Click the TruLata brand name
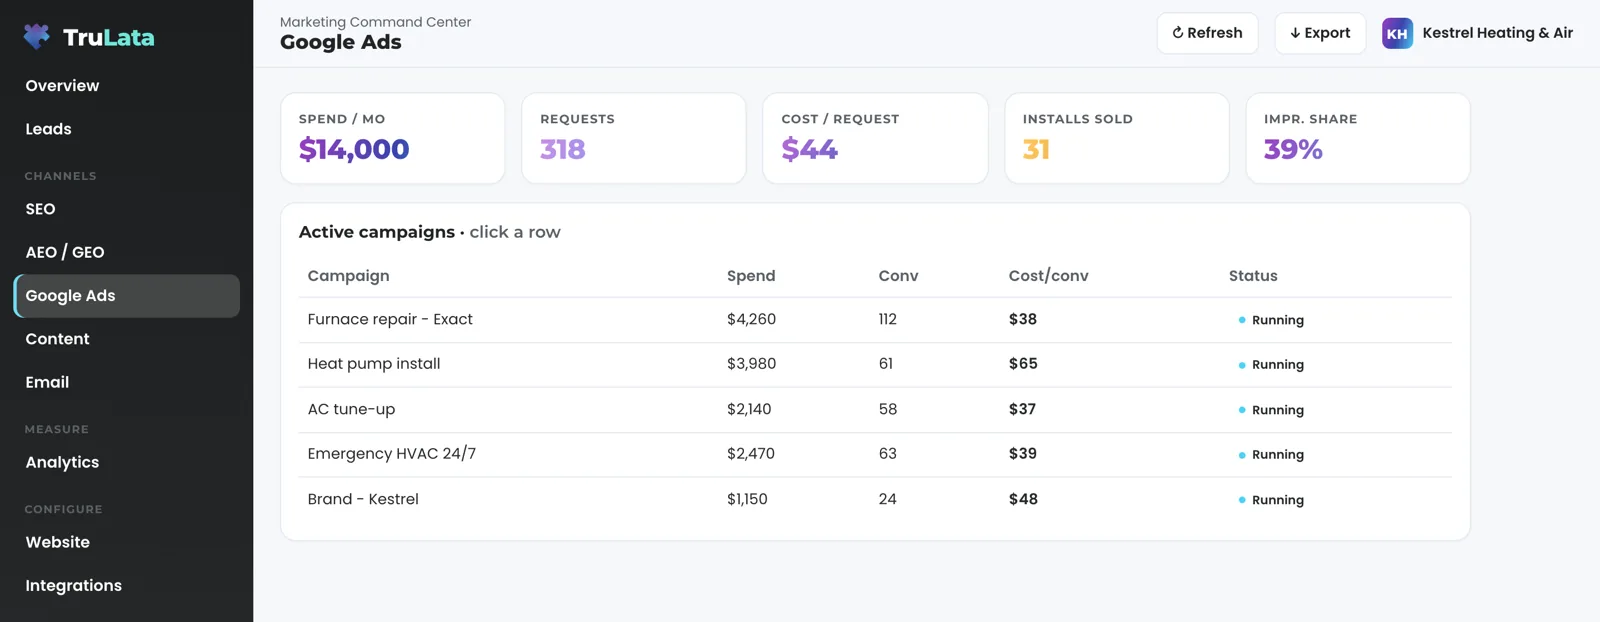 [x=108, y=38]
